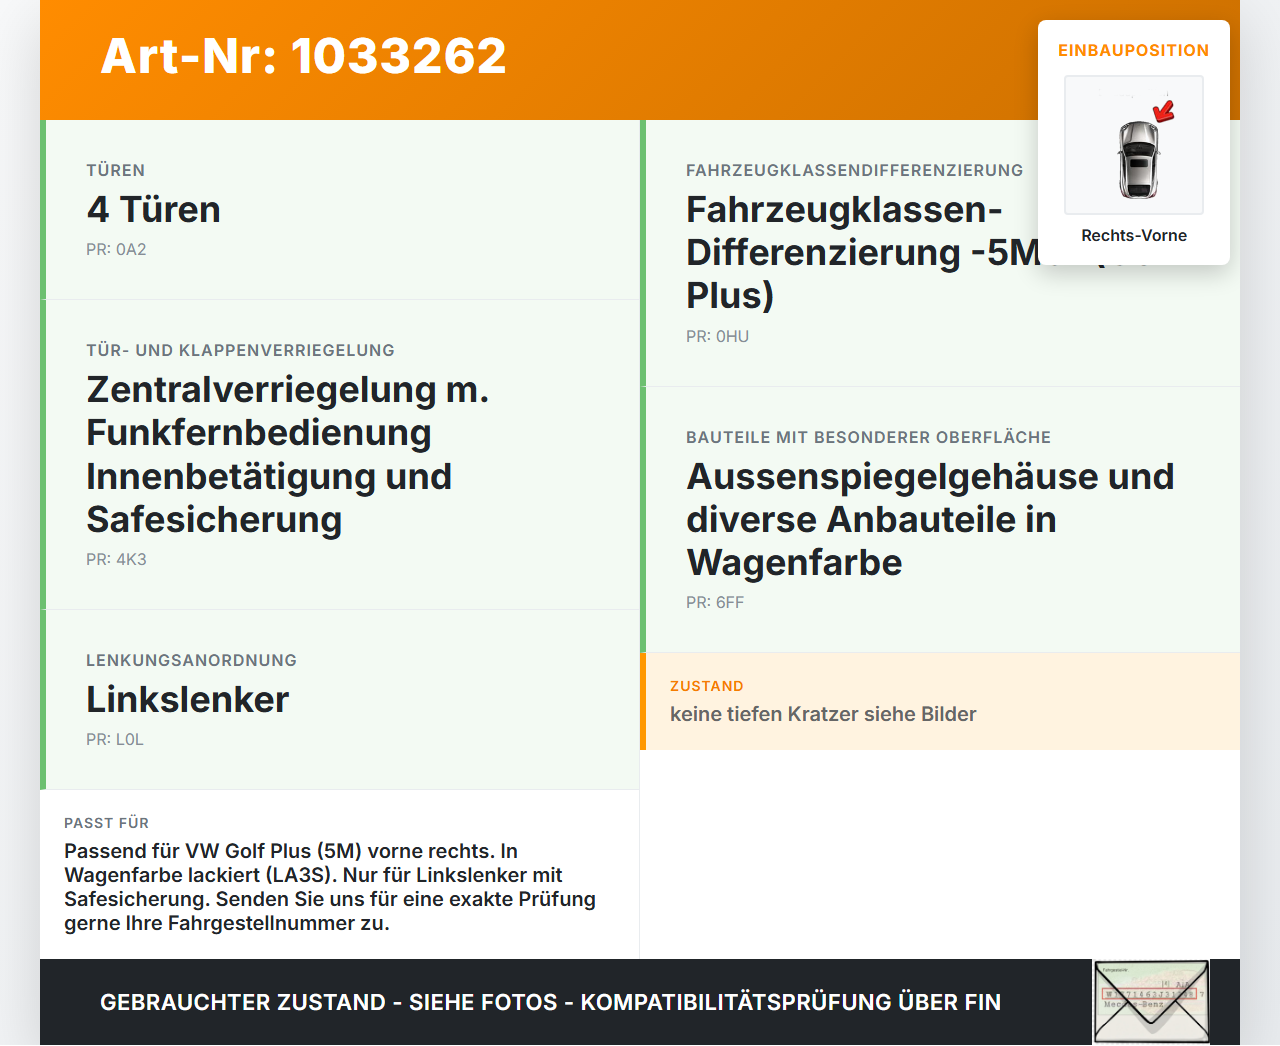Click the '4 Türen' value
Screen dimensions: 1280x1046
[154, 209]
